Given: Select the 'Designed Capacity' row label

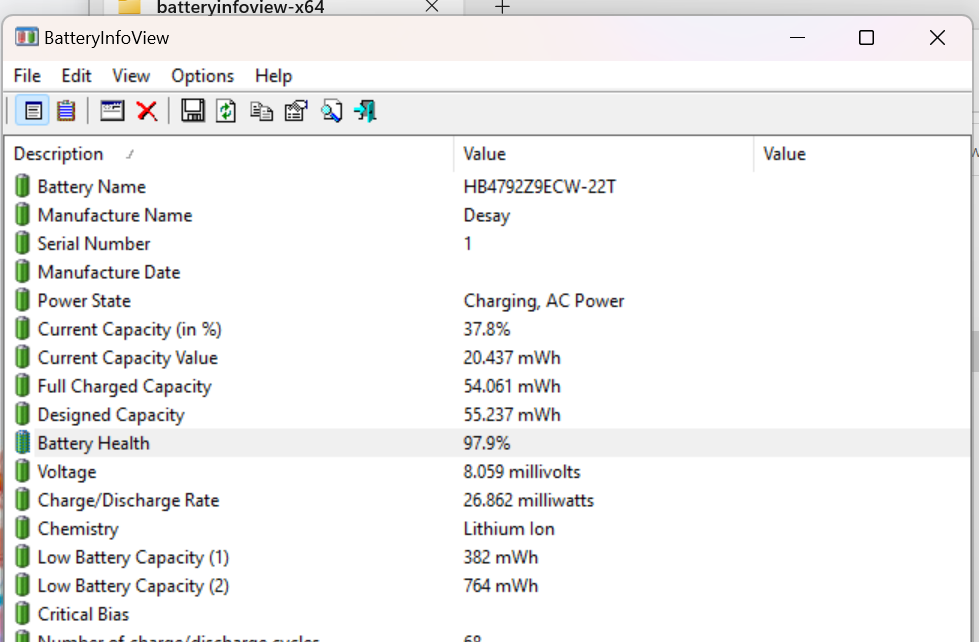Looking at the screenshot, I should click(x=111, y=415).
